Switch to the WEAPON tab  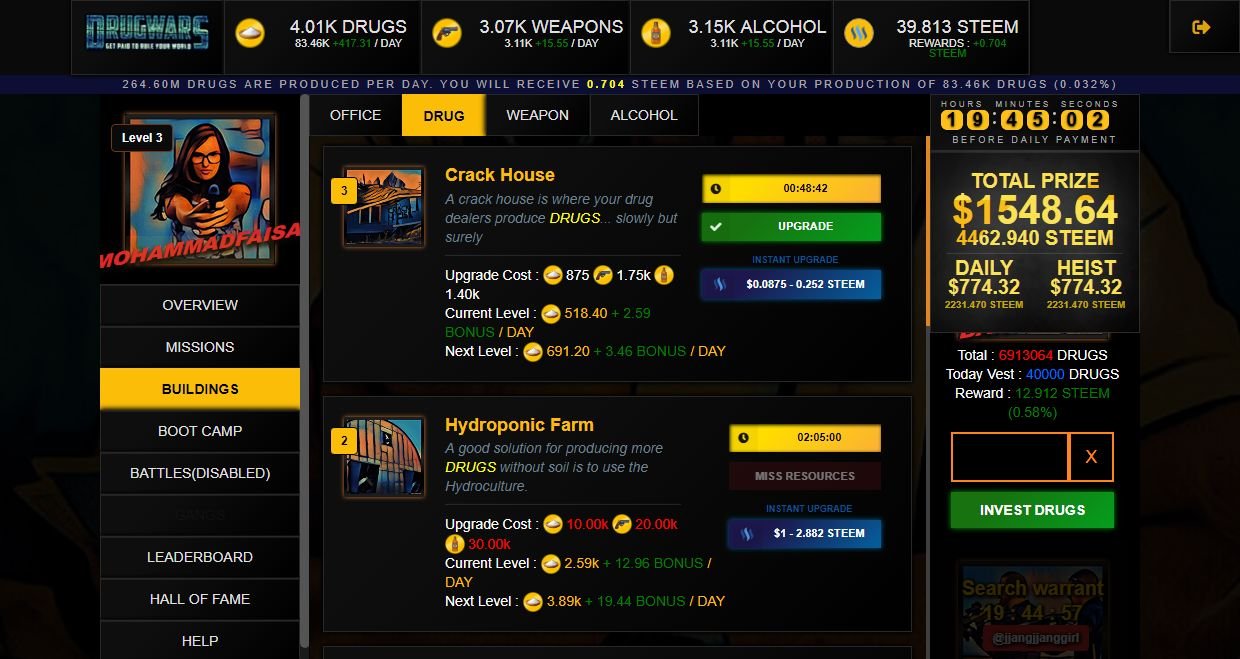click(x=538, y=115)
